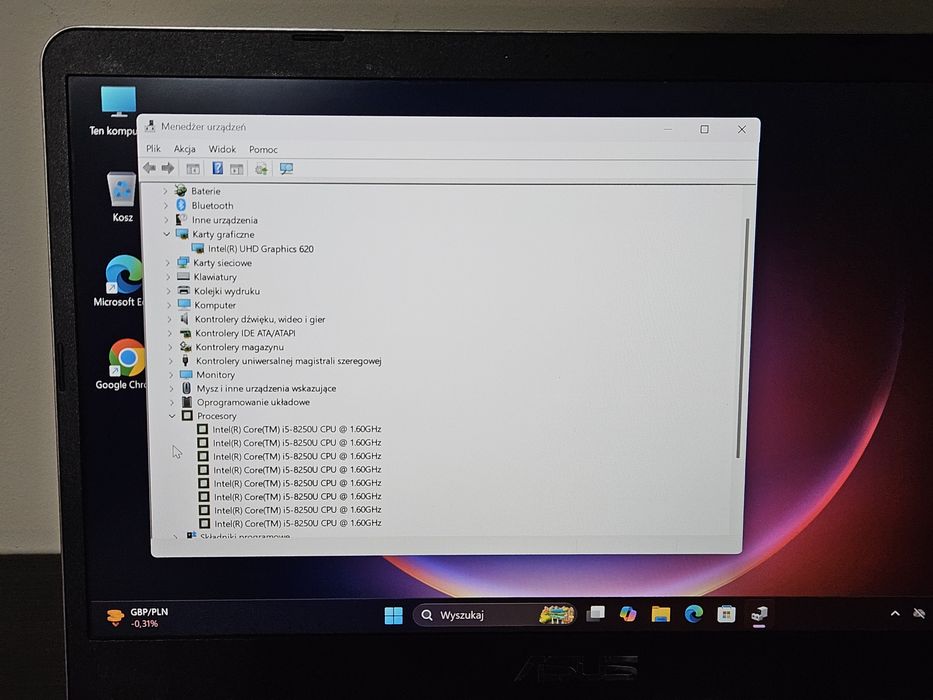
Task: Select Mysz i inne urządzenia wskazujące
Action: pos(266,388)
